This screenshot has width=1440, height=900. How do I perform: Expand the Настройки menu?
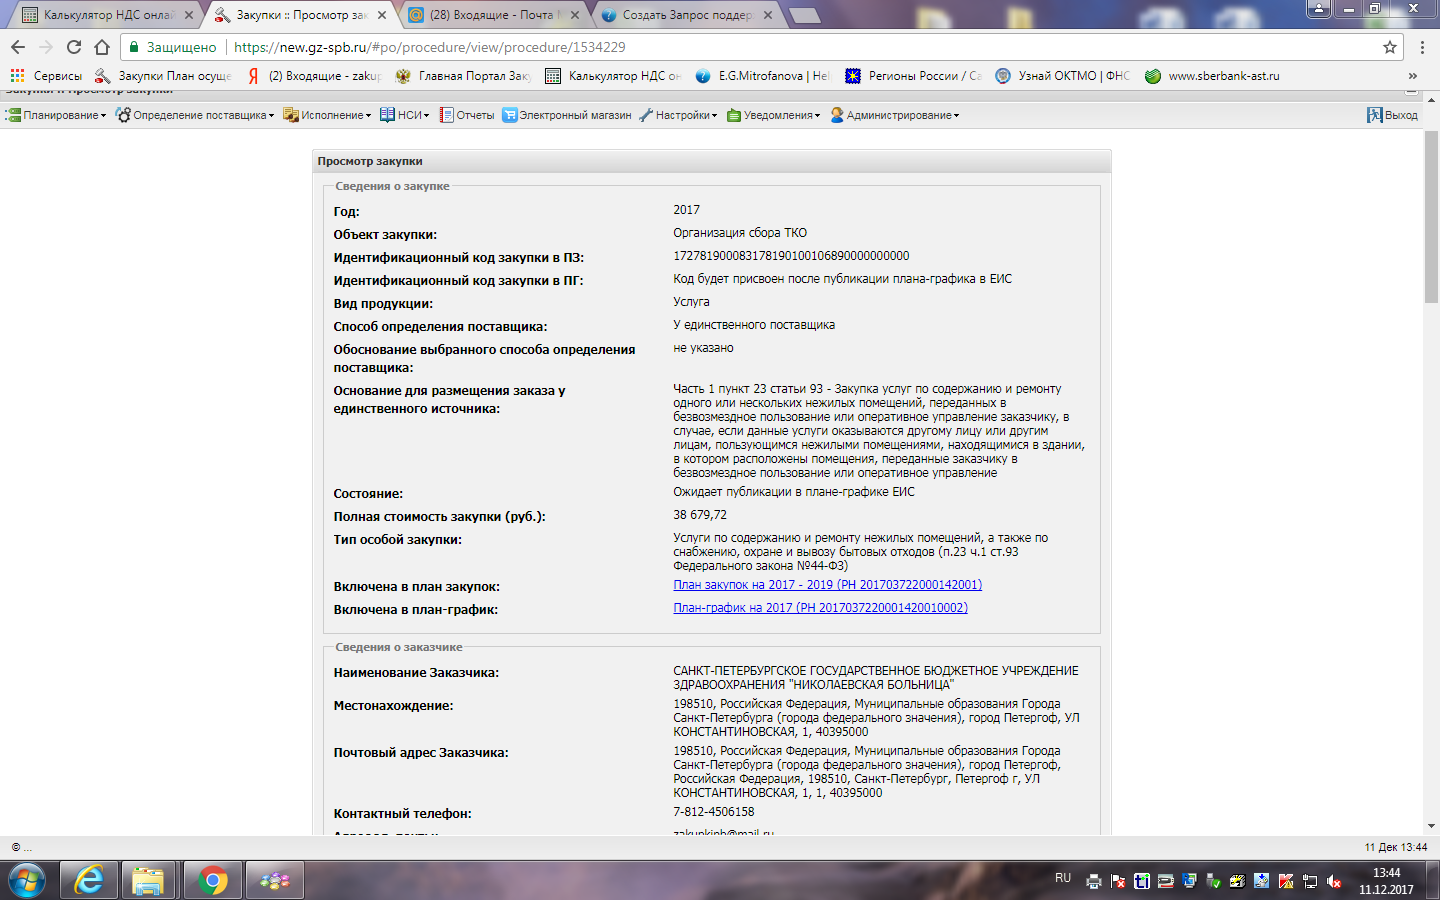click(x=678, y=115)
